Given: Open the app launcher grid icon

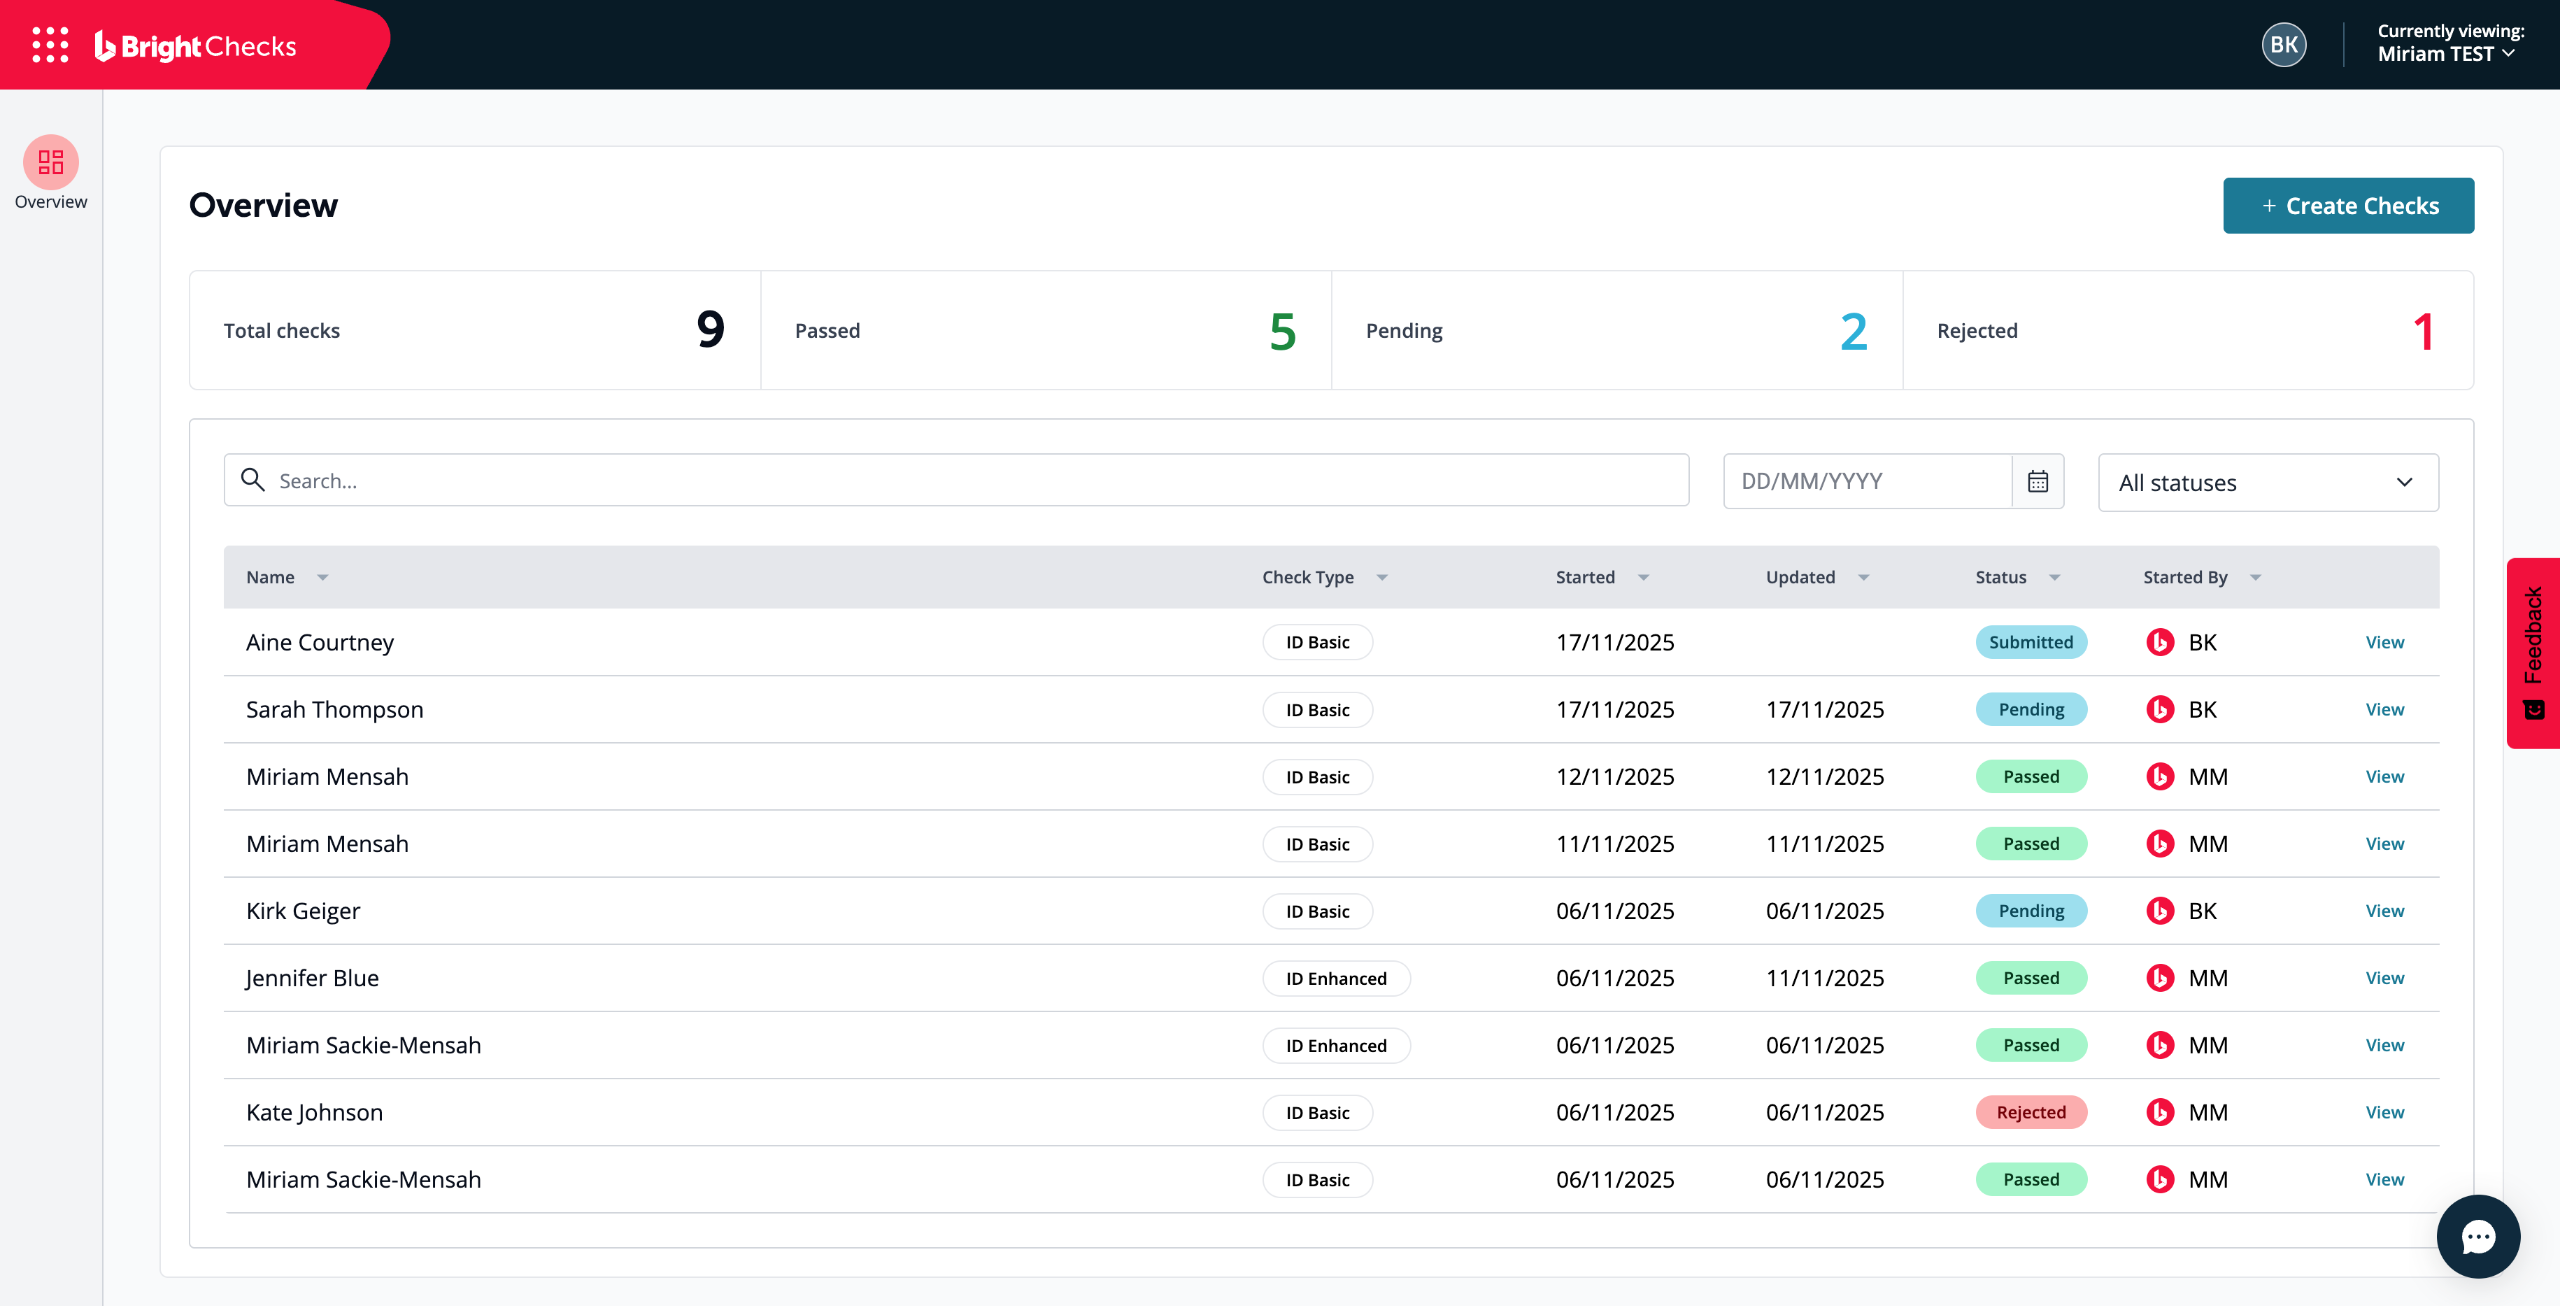Looking at the screenshot, I should click(50, 45).
